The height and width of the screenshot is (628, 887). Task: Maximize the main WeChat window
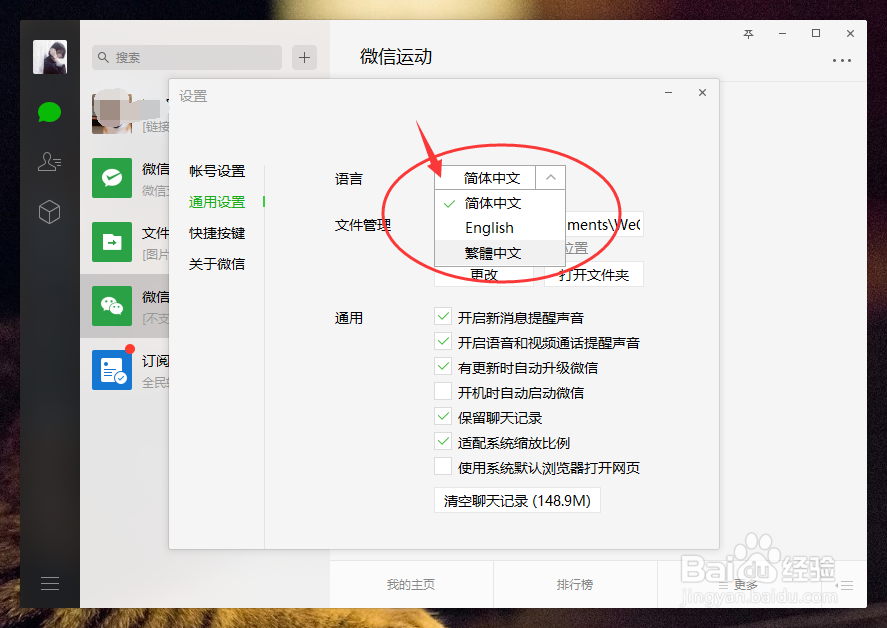point(816,34)
